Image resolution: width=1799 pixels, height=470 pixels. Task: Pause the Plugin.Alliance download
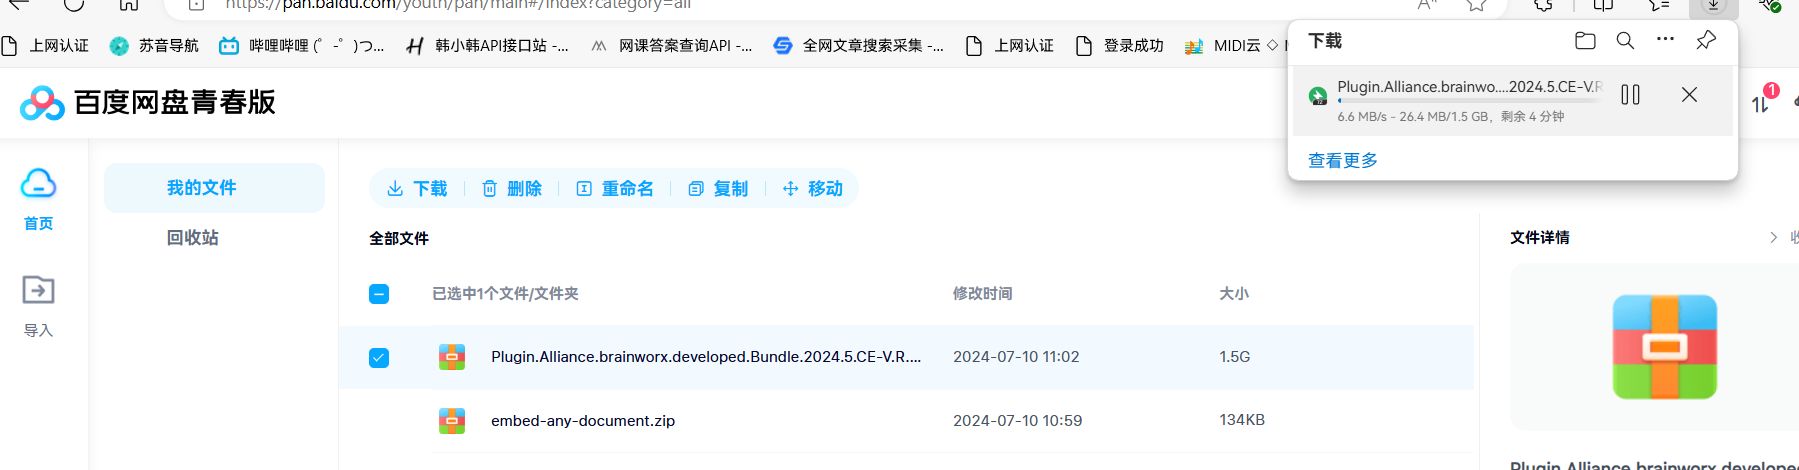click(x=1630, y=95)
